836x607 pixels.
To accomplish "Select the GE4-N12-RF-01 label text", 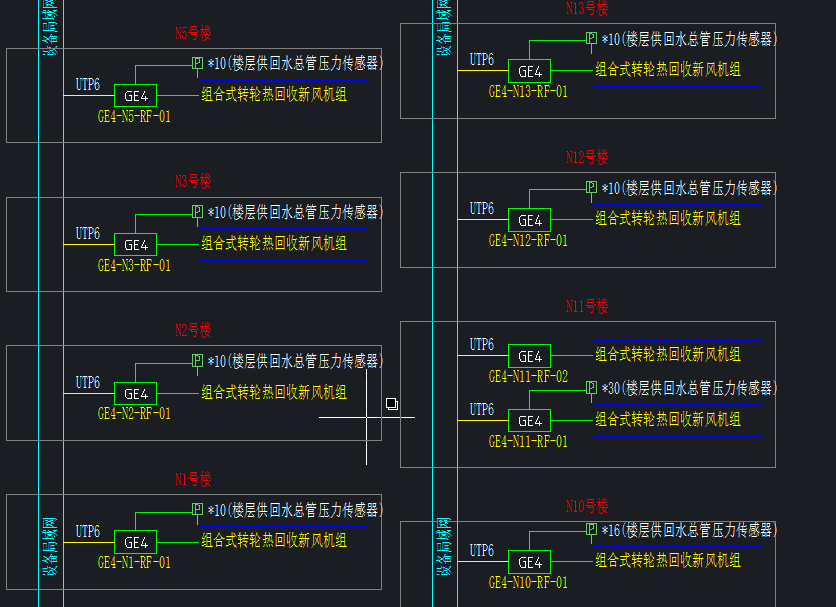I will [x=528, y=241].
